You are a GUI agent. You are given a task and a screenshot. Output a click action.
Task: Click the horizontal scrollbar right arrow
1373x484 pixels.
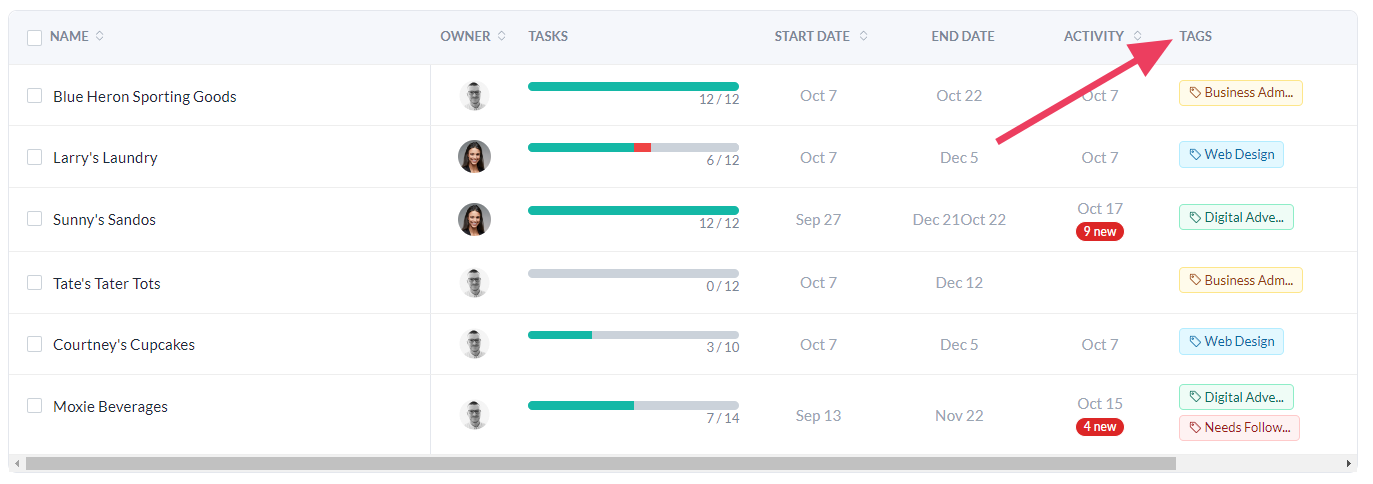[1349, 464]
